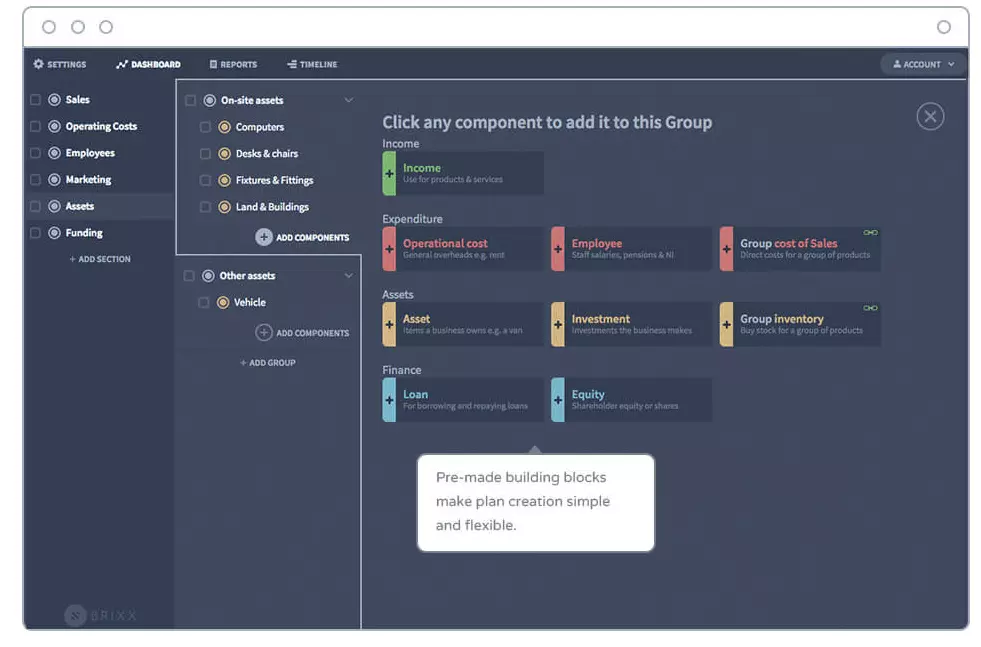Toggle the Vehicle component checkbox
Image resolution: width=981 pixels, height=647 pixels.
204,302
